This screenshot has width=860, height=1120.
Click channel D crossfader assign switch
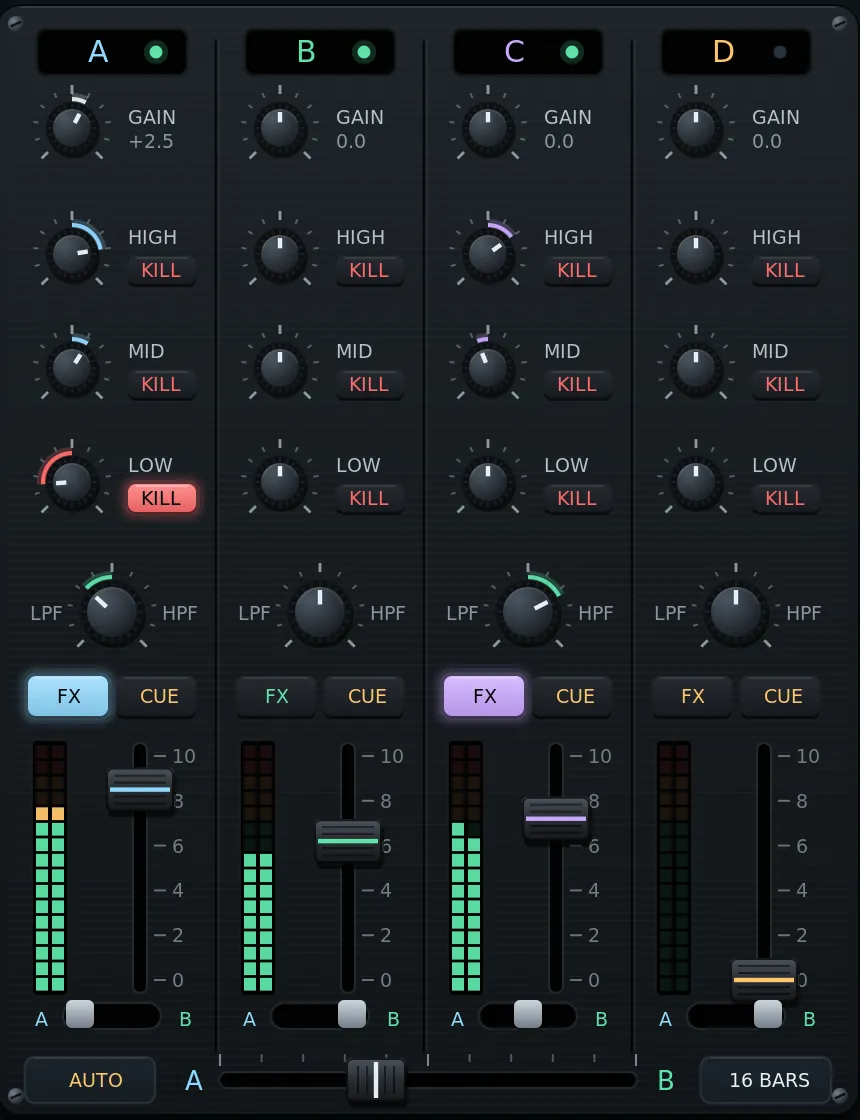click(736, 1015)
